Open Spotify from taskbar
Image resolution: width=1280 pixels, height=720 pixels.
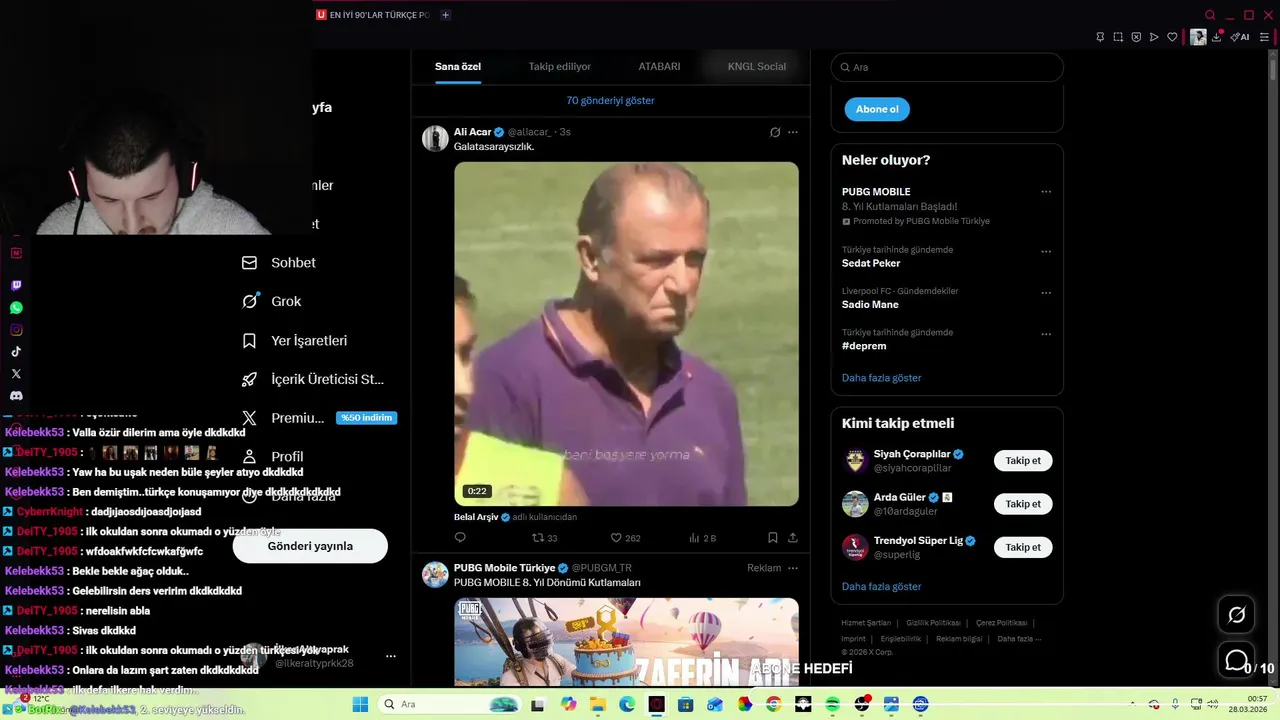833,704
